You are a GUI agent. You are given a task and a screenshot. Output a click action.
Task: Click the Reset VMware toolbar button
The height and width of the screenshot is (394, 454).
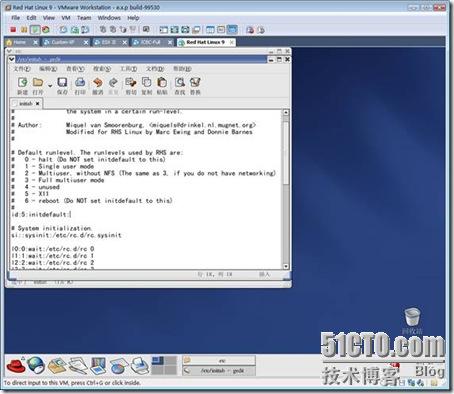[46, 30]
